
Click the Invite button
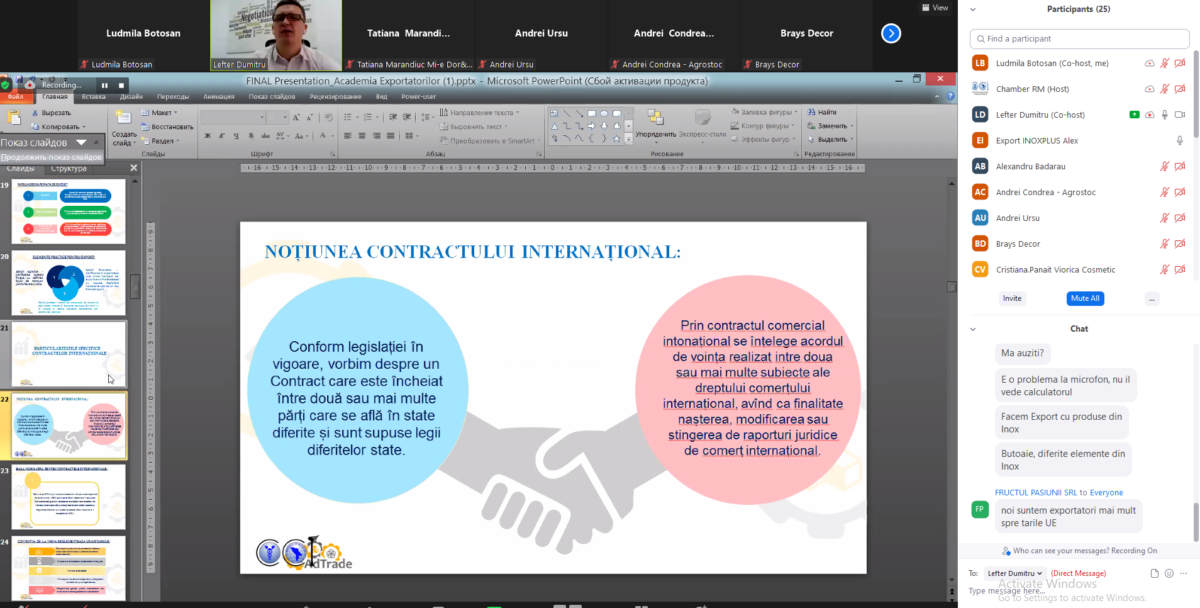1012,298
